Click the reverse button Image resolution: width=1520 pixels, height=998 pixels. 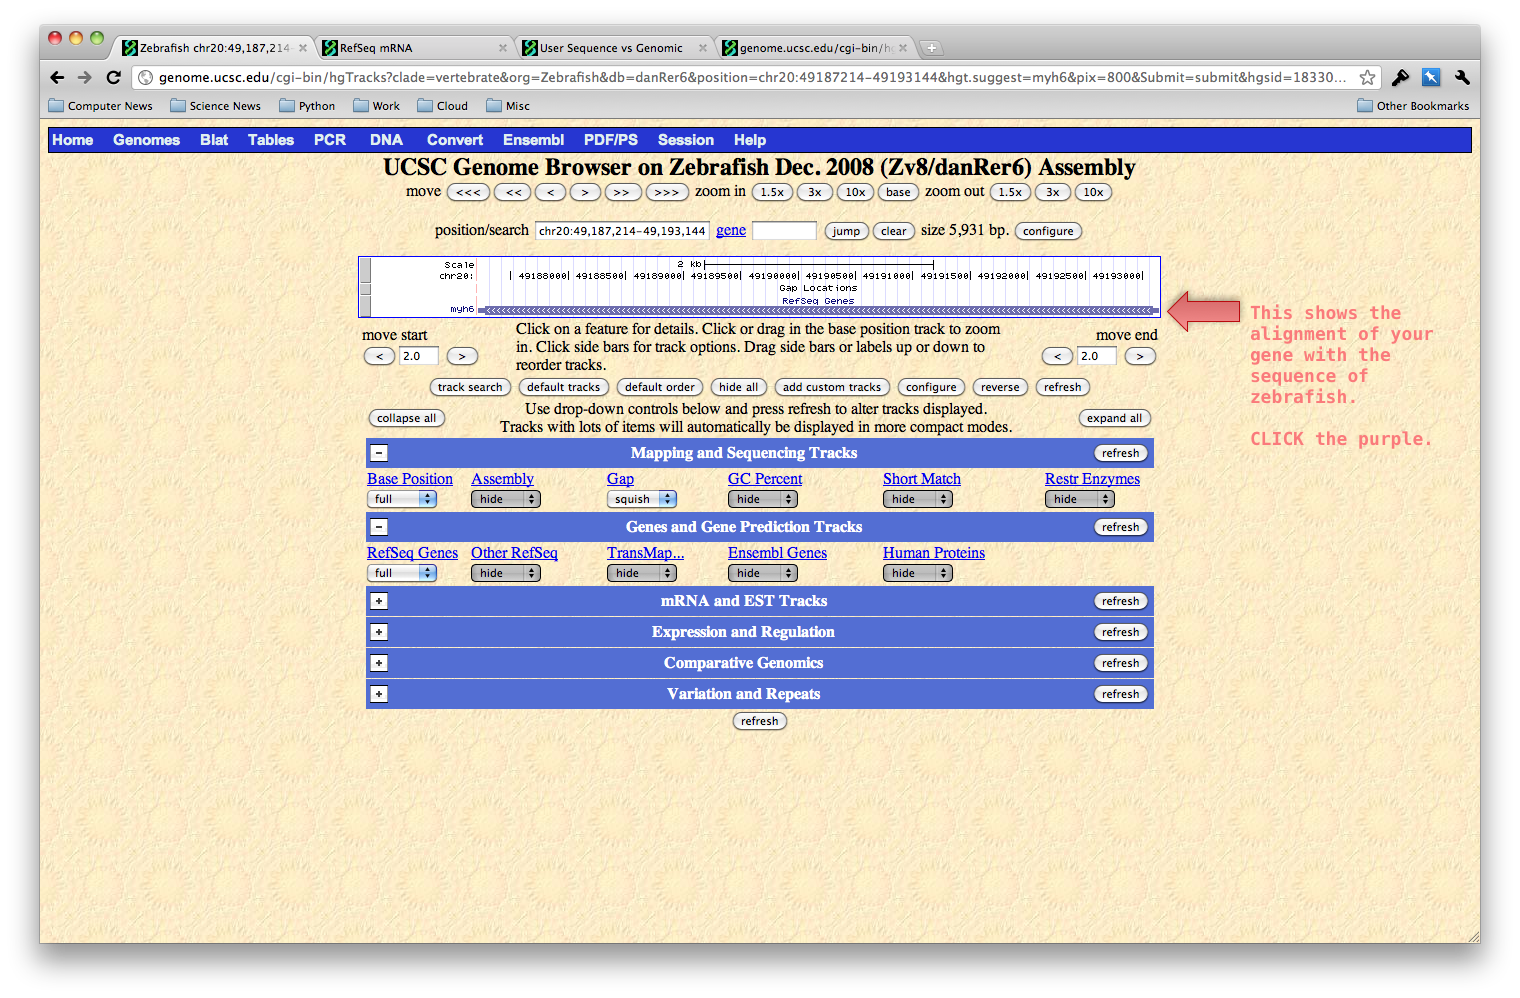[x=1000, y=387]
